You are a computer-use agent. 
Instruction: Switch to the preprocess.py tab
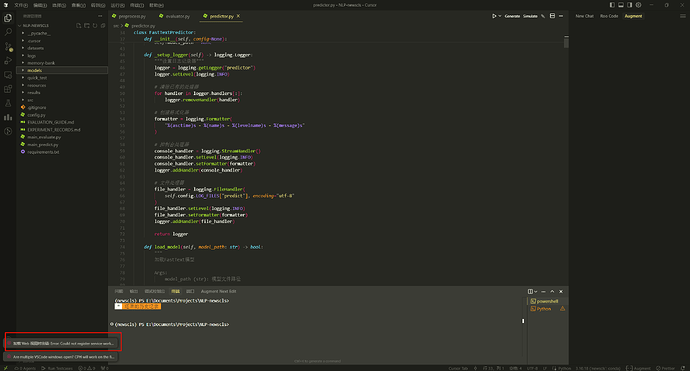click(129, 16)
